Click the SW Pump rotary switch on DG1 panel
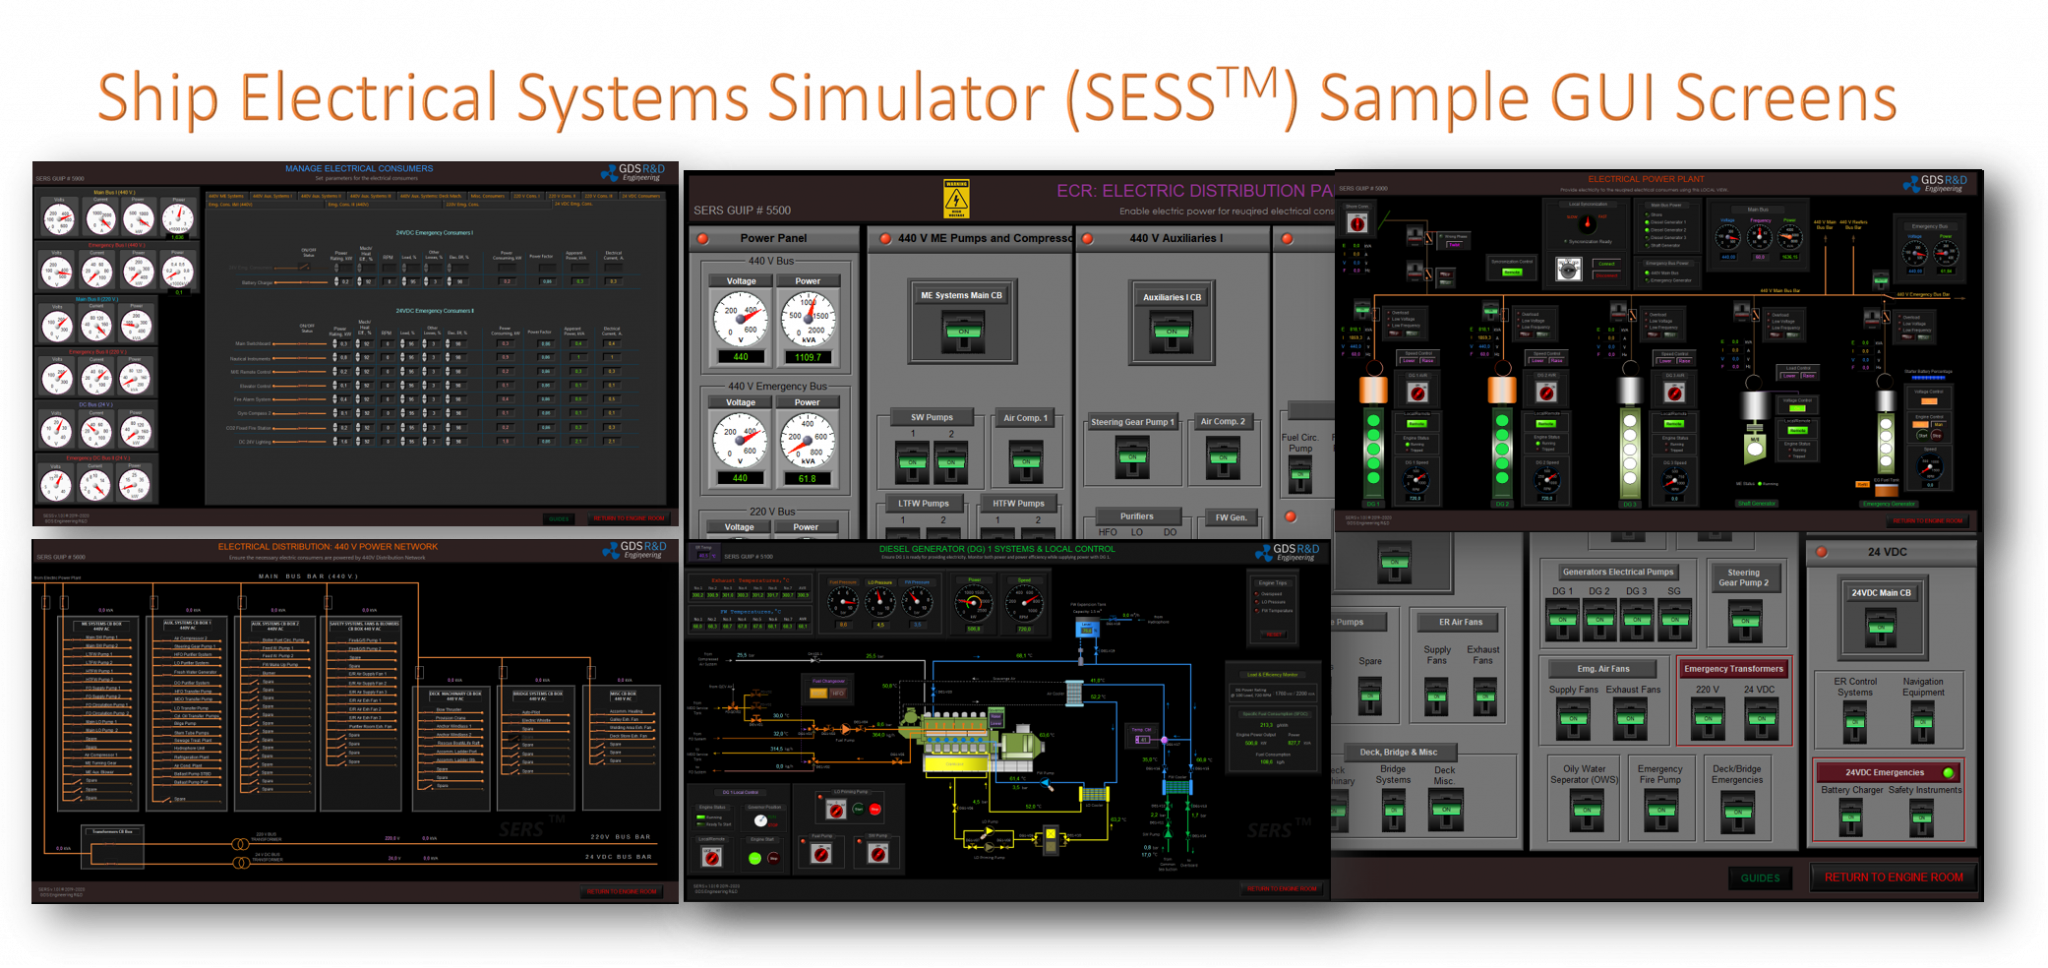Screen dimensions: 2048x968 876,852
